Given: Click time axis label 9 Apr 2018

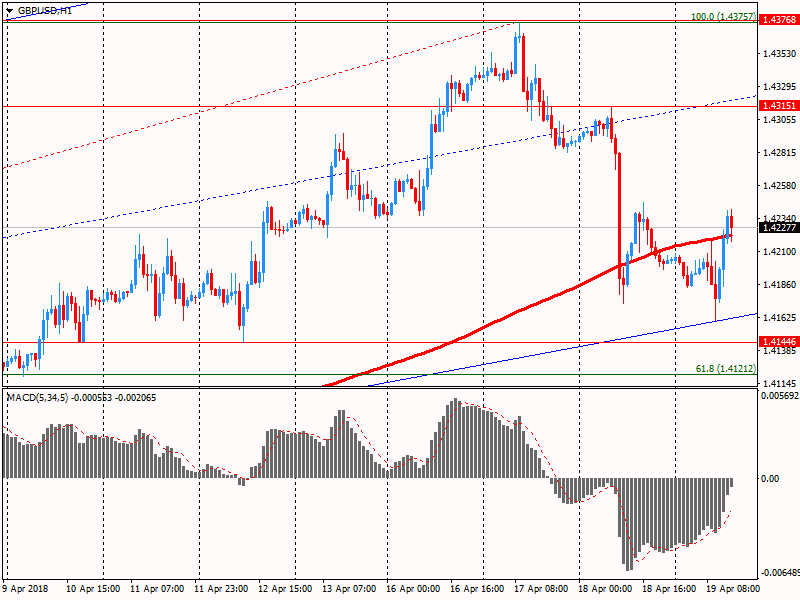Looking at the screenshot, I should [25, 588].
